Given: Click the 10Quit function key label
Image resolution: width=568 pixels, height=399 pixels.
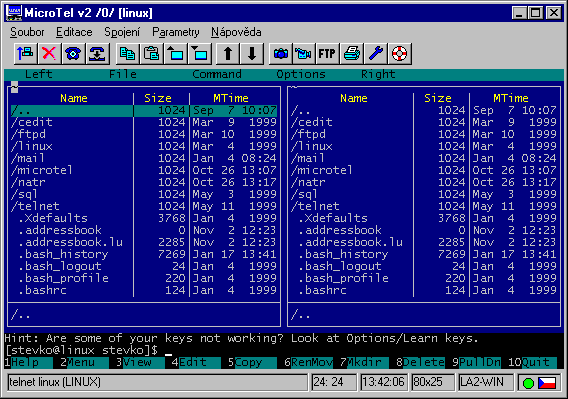Looking at the screenshot, I should click(x=532, y=362).
